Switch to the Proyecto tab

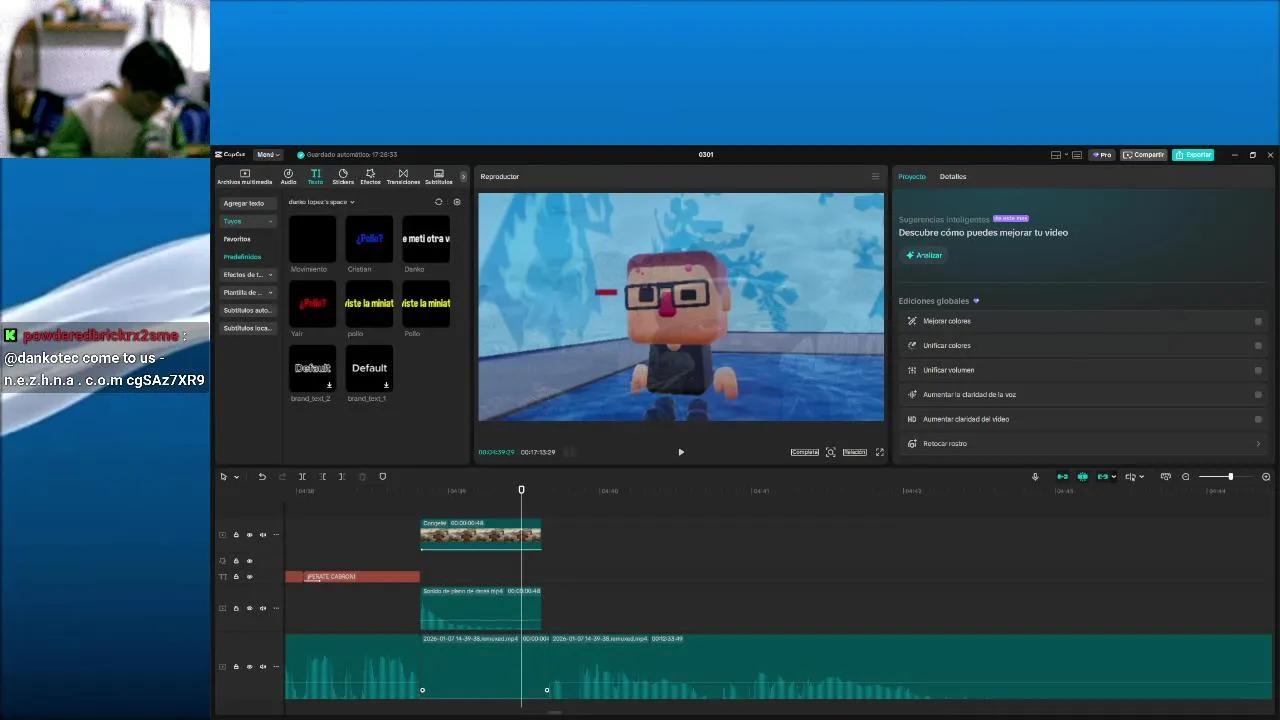912,177
